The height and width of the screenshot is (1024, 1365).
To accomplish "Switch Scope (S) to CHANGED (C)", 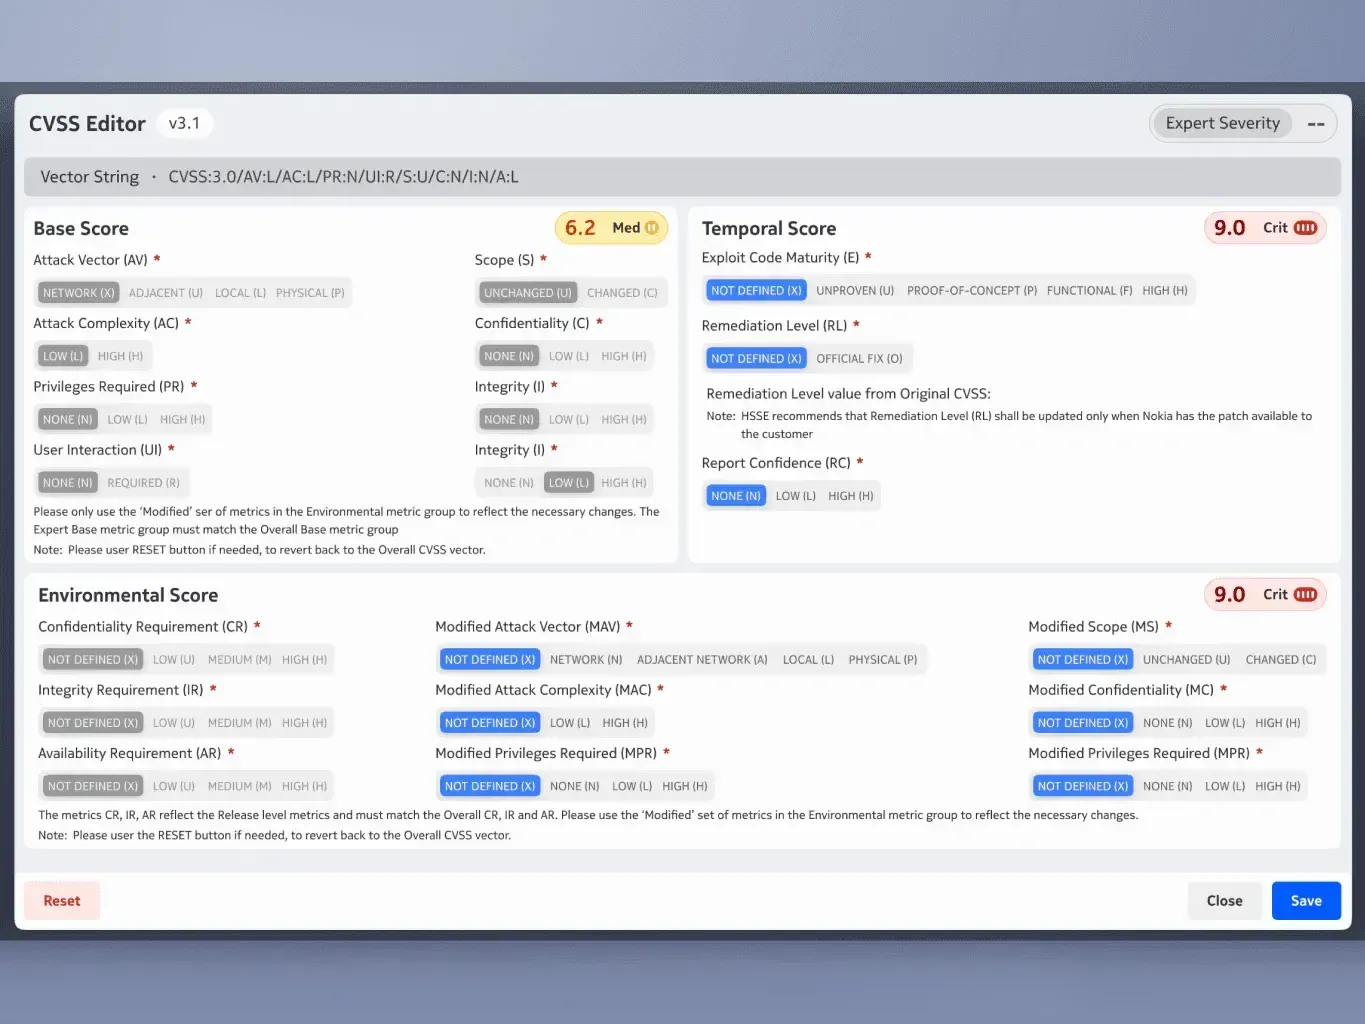I will click(622, 293).
